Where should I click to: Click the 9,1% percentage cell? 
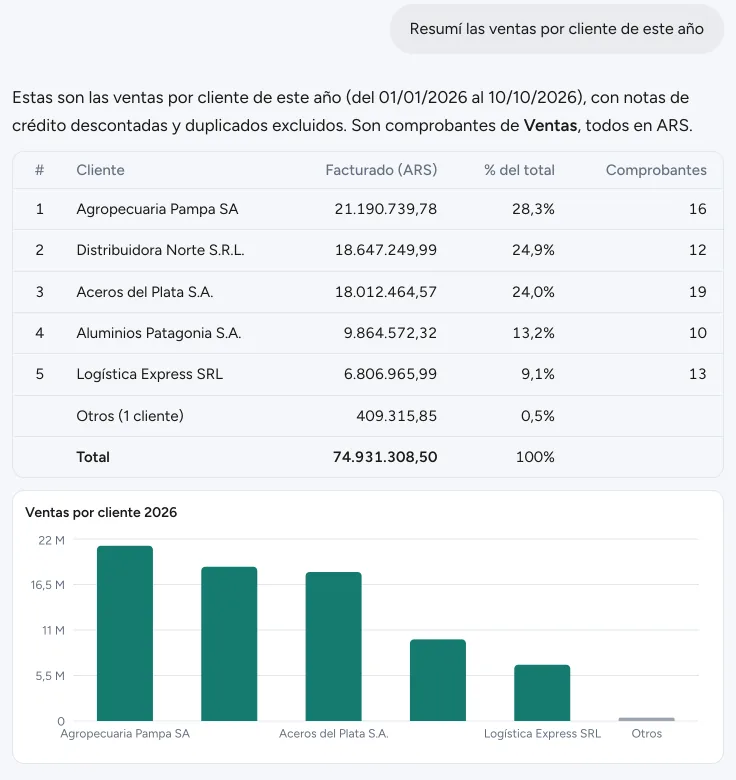click(x=538, y=374)
